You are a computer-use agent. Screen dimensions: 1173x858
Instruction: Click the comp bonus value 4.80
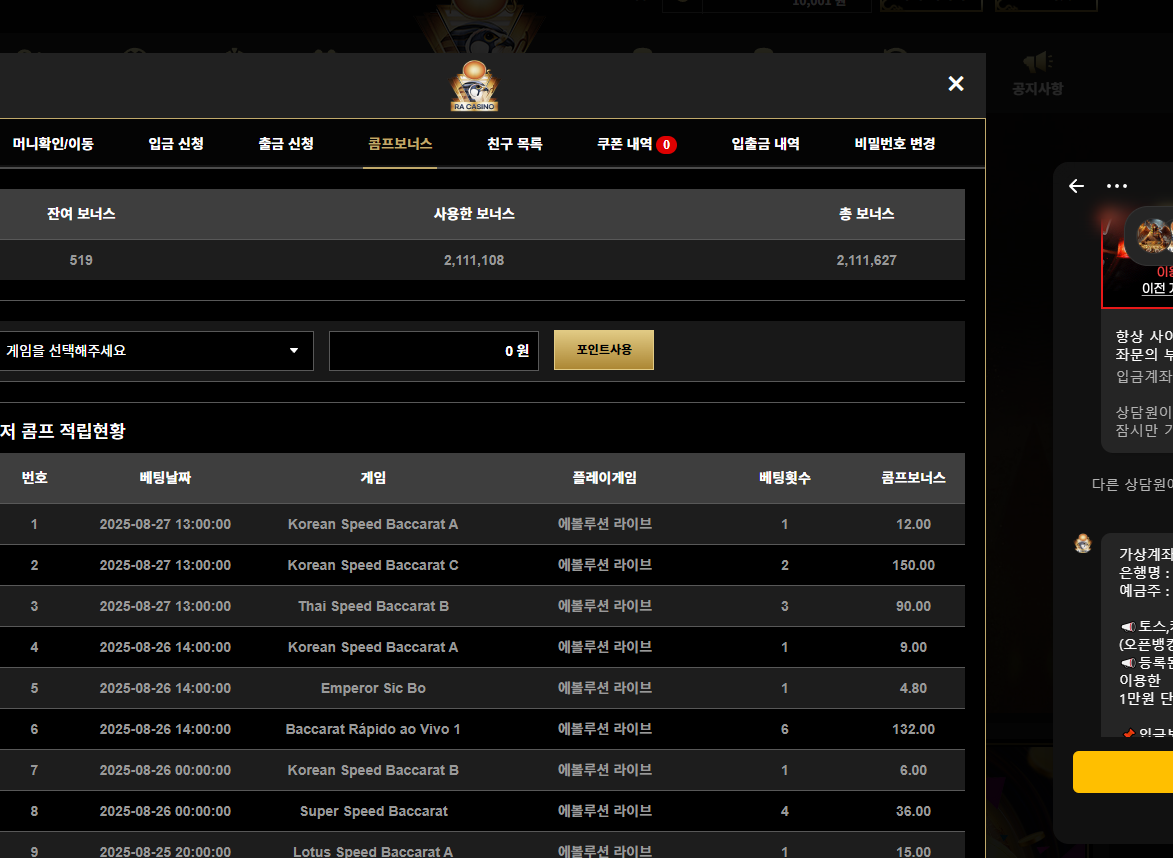(913, 688)
